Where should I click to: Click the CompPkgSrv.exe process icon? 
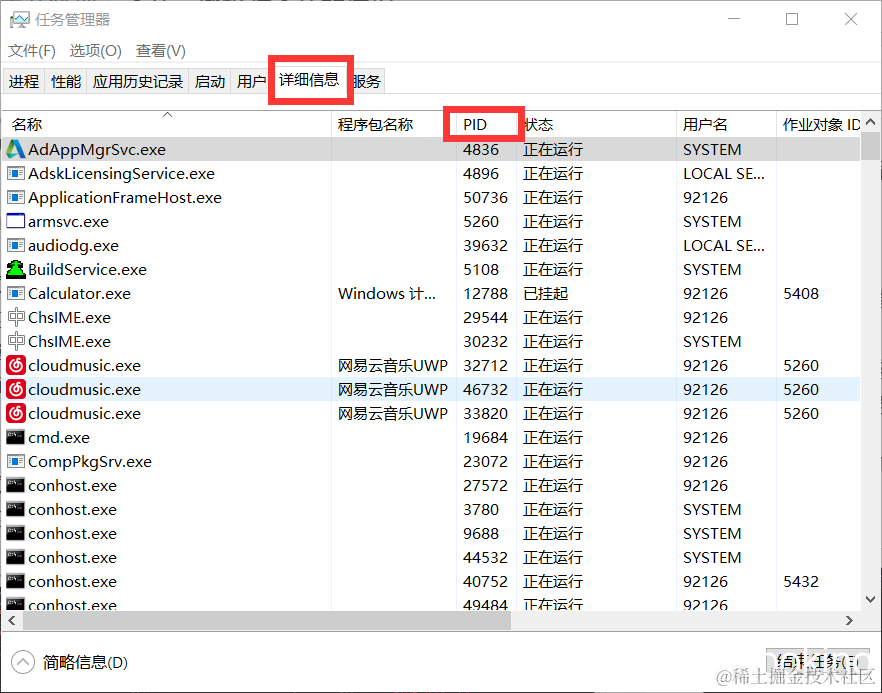click(15, 461)
